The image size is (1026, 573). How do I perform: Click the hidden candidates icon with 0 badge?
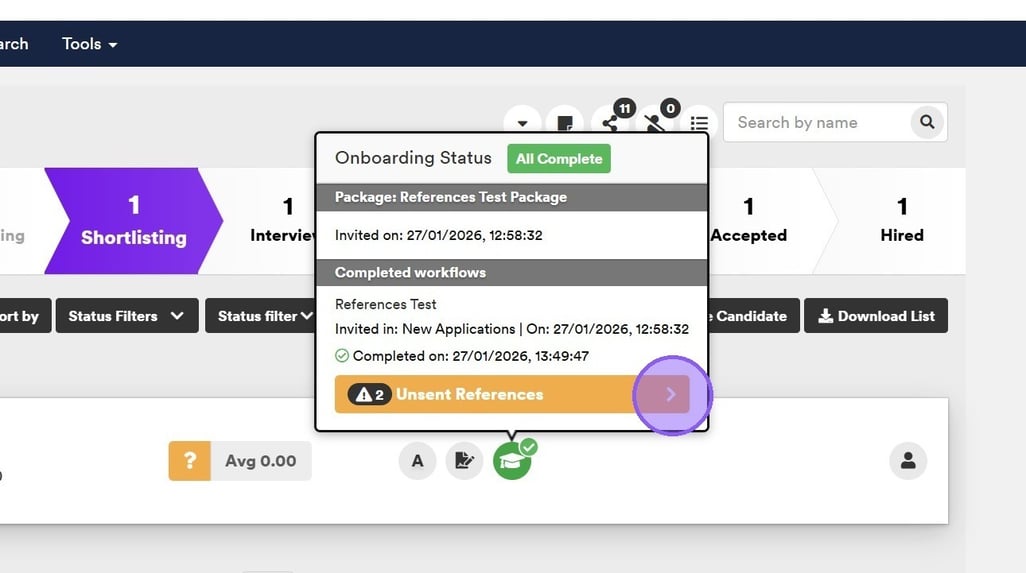655,123
